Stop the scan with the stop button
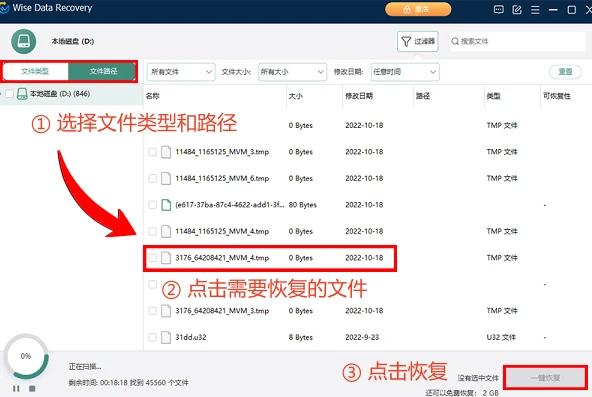Image resolution: width=592 pixels, height=397 pixels. [x=32, y=388]
